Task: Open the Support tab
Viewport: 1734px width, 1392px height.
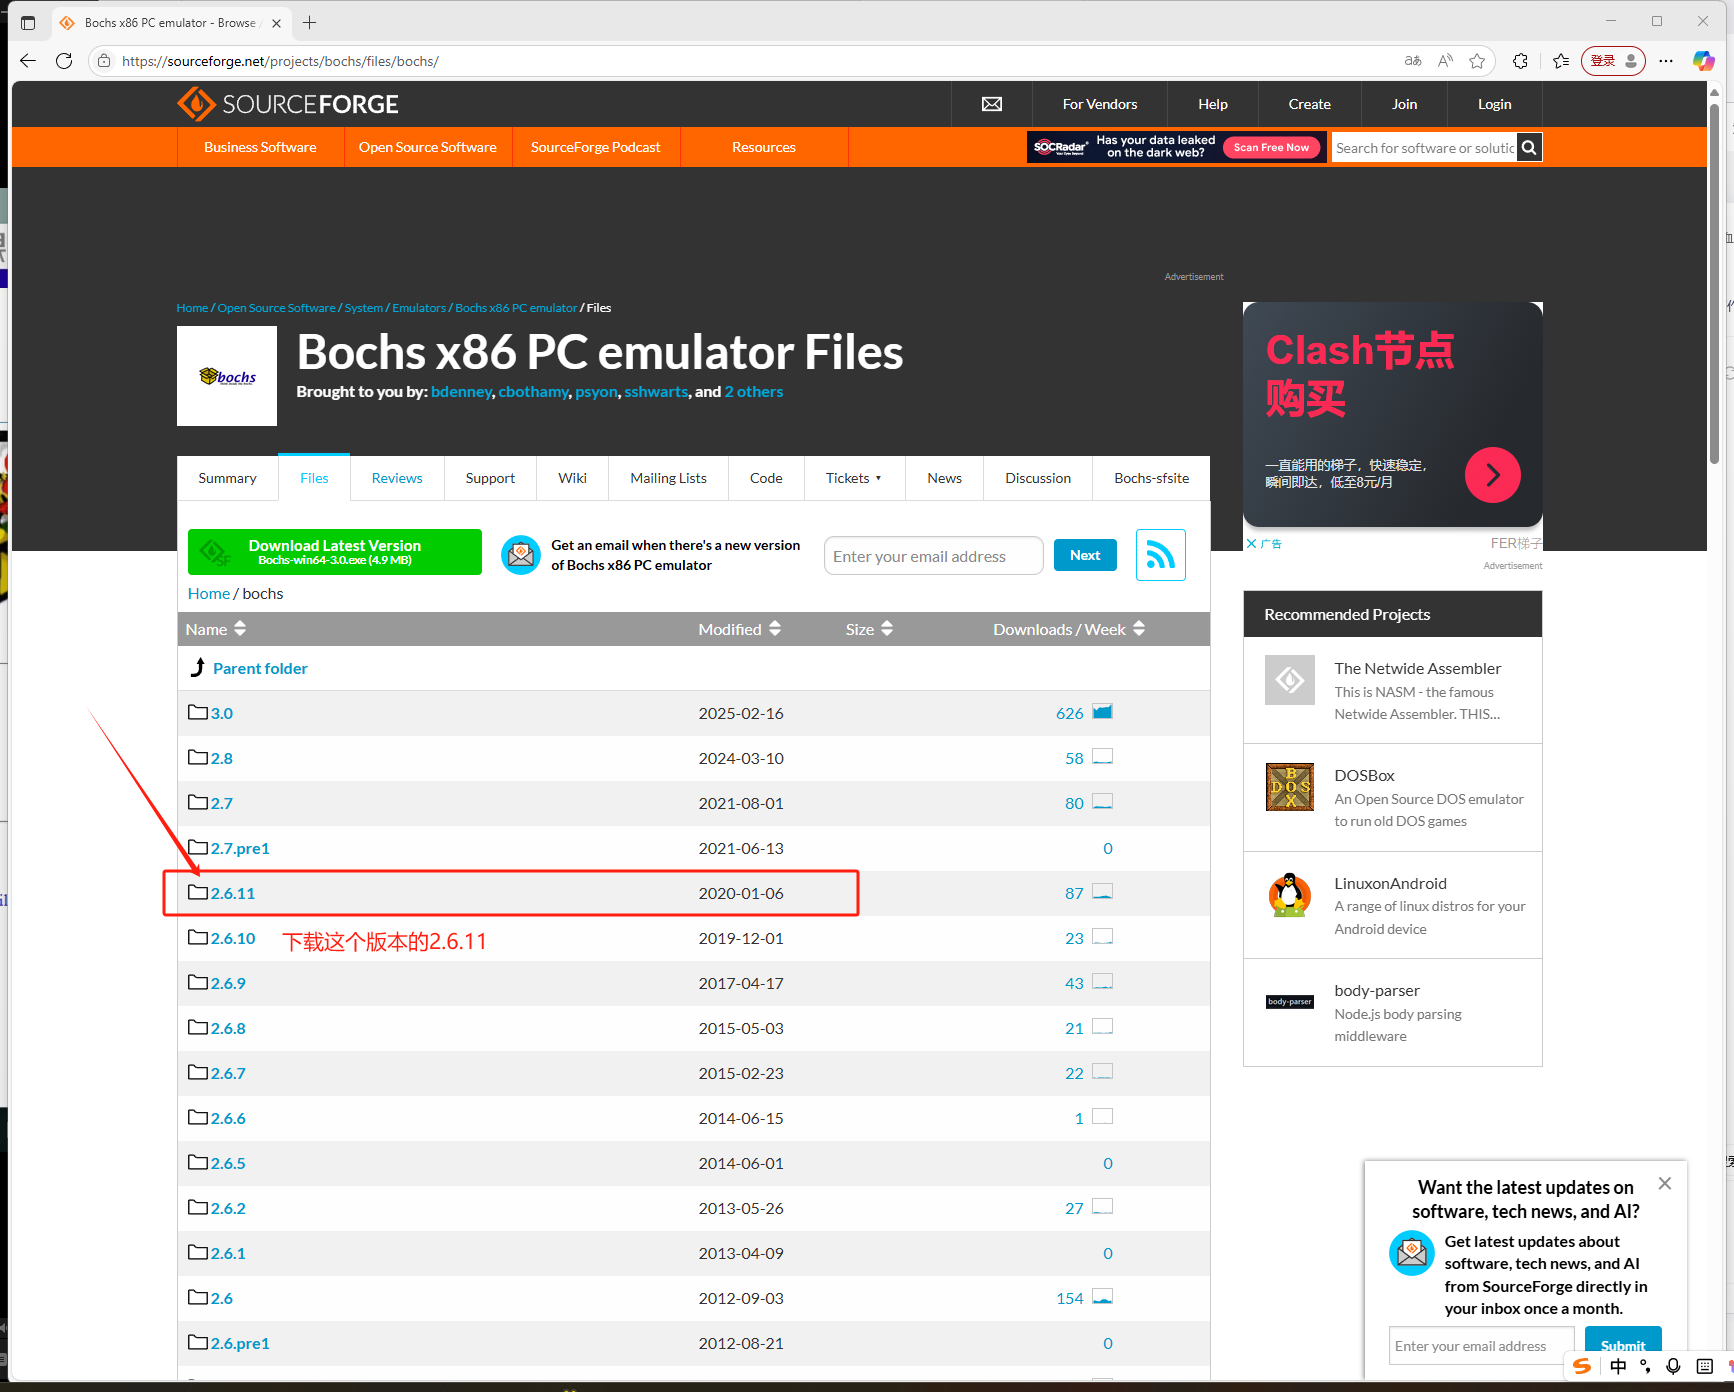Action: [490, 478]
